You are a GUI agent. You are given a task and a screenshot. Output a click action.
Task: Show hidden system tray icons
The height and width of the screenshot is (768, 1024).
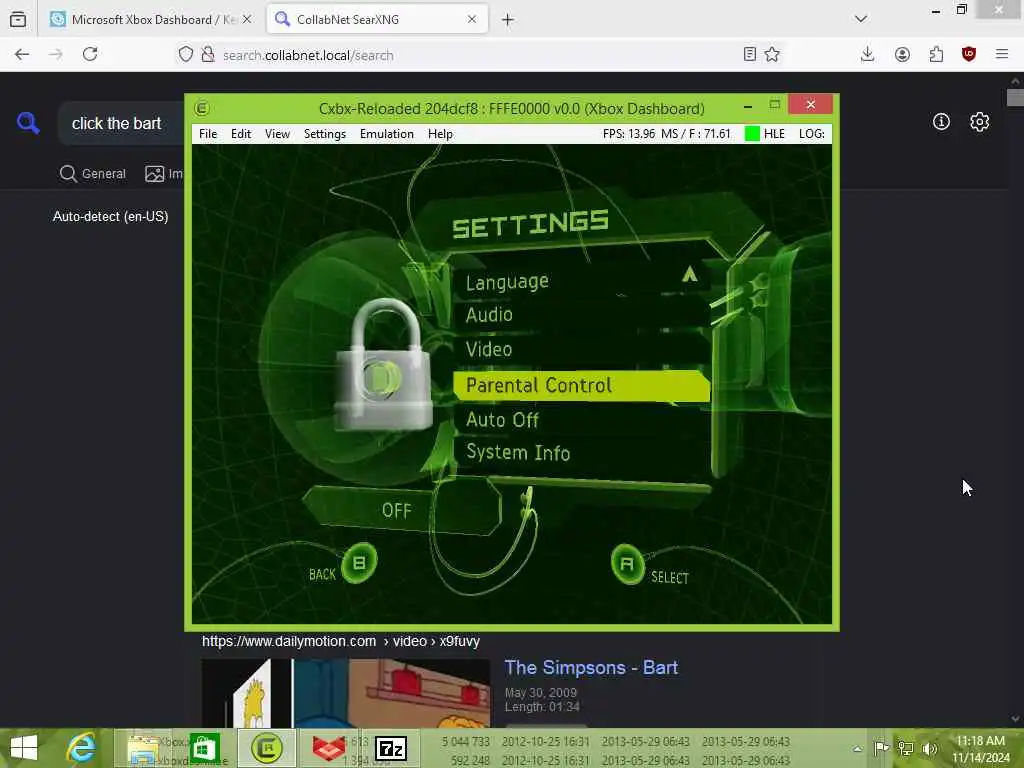(857, 748)
